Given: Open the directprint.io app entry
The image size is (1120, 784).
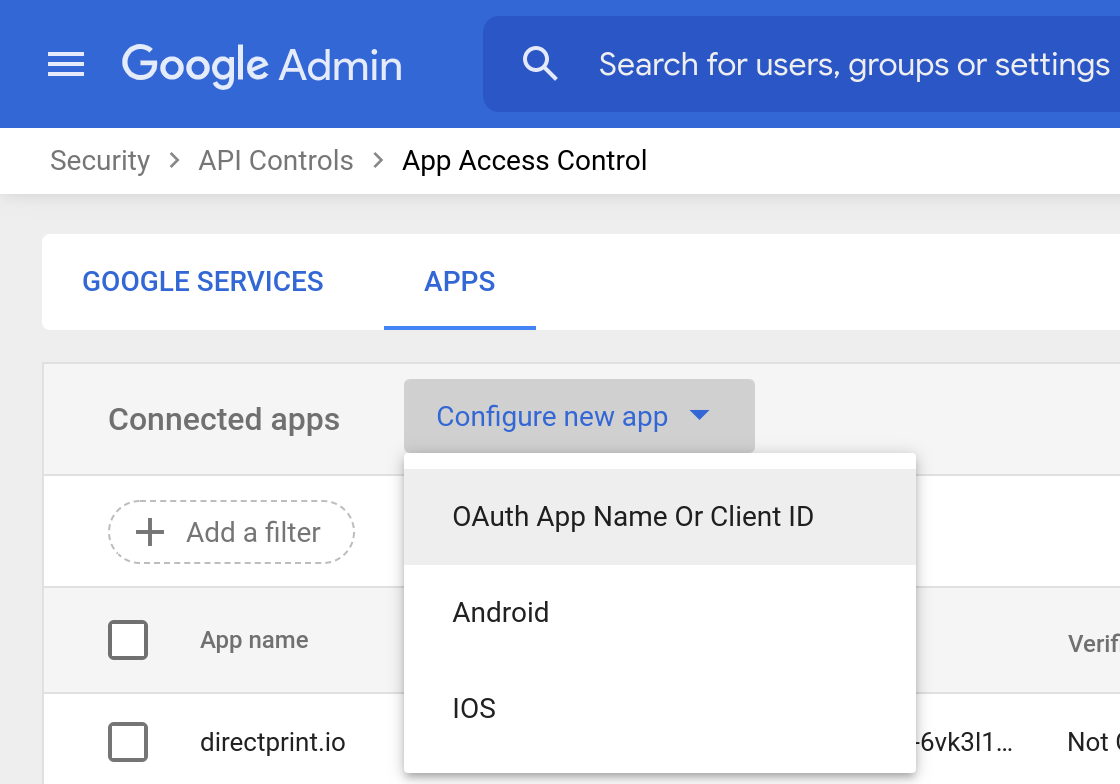Looking at the screenshot, I should [273, 742].
